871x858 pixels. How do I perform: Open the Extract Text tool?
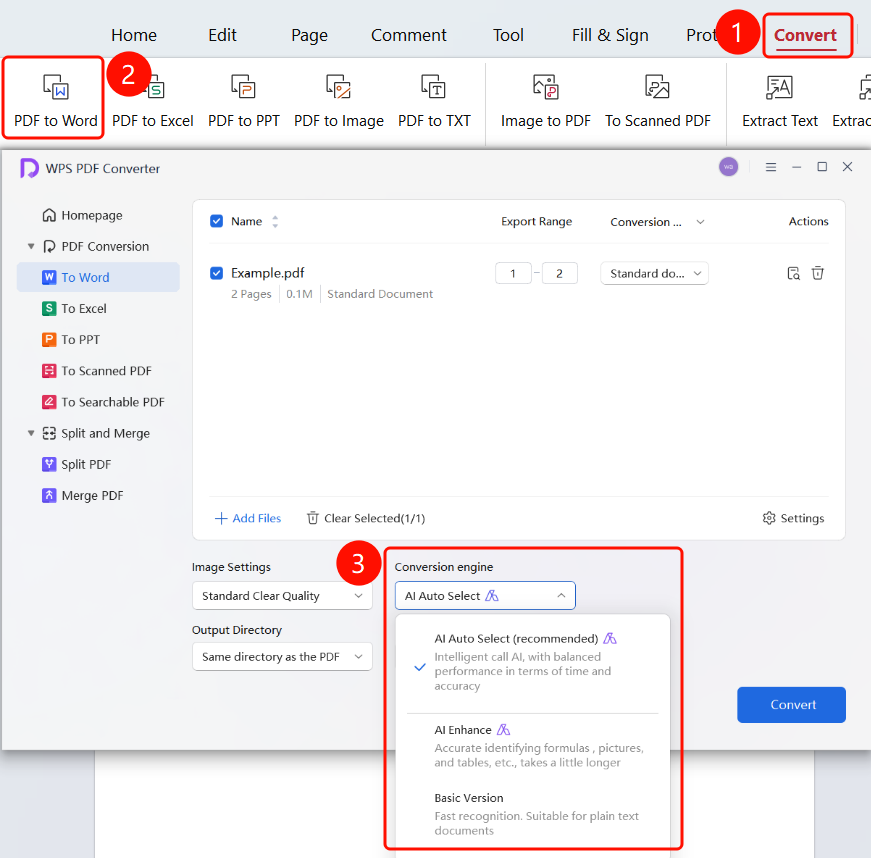(780, 100)
